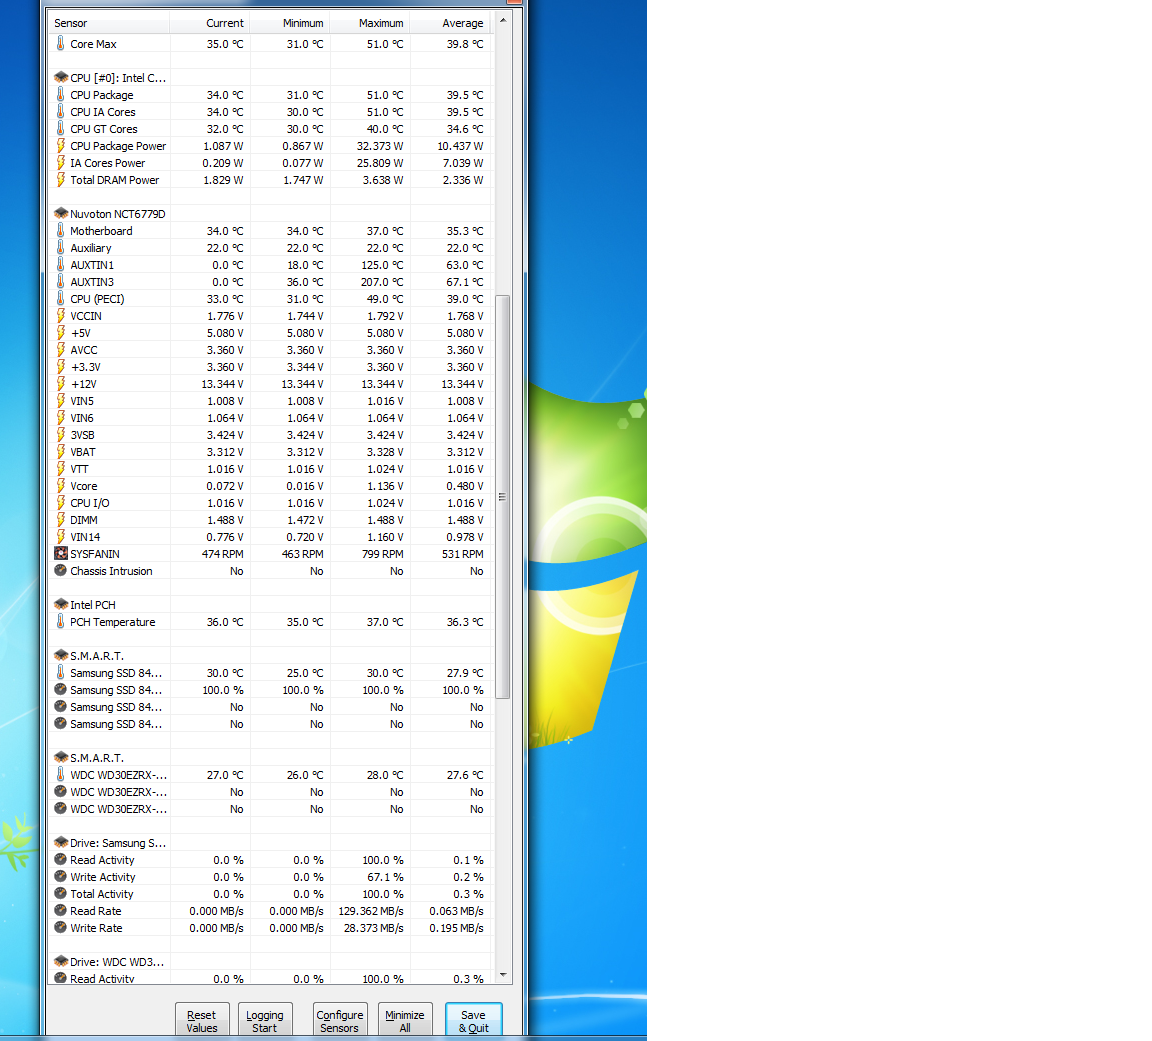
Task: Click the Reset Values button
Action: [x=202, y=1020]
